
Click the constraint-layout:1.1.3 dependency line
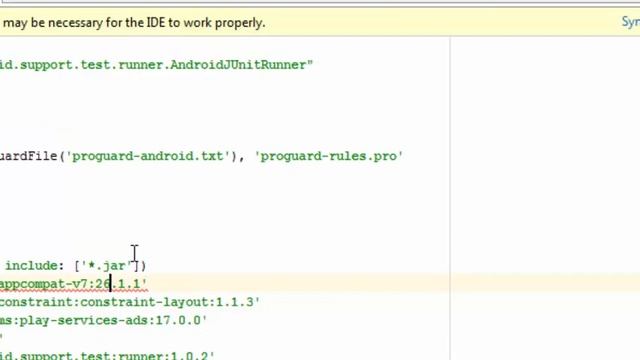click(x=130, y=302)
